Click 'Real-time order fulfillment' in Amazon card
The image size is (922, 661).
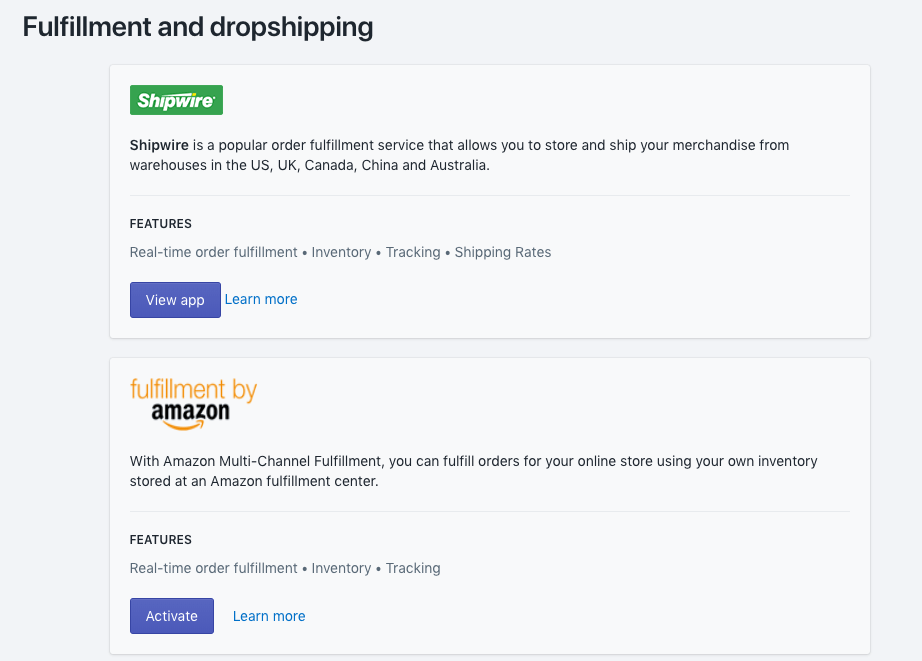pos(213,568)
